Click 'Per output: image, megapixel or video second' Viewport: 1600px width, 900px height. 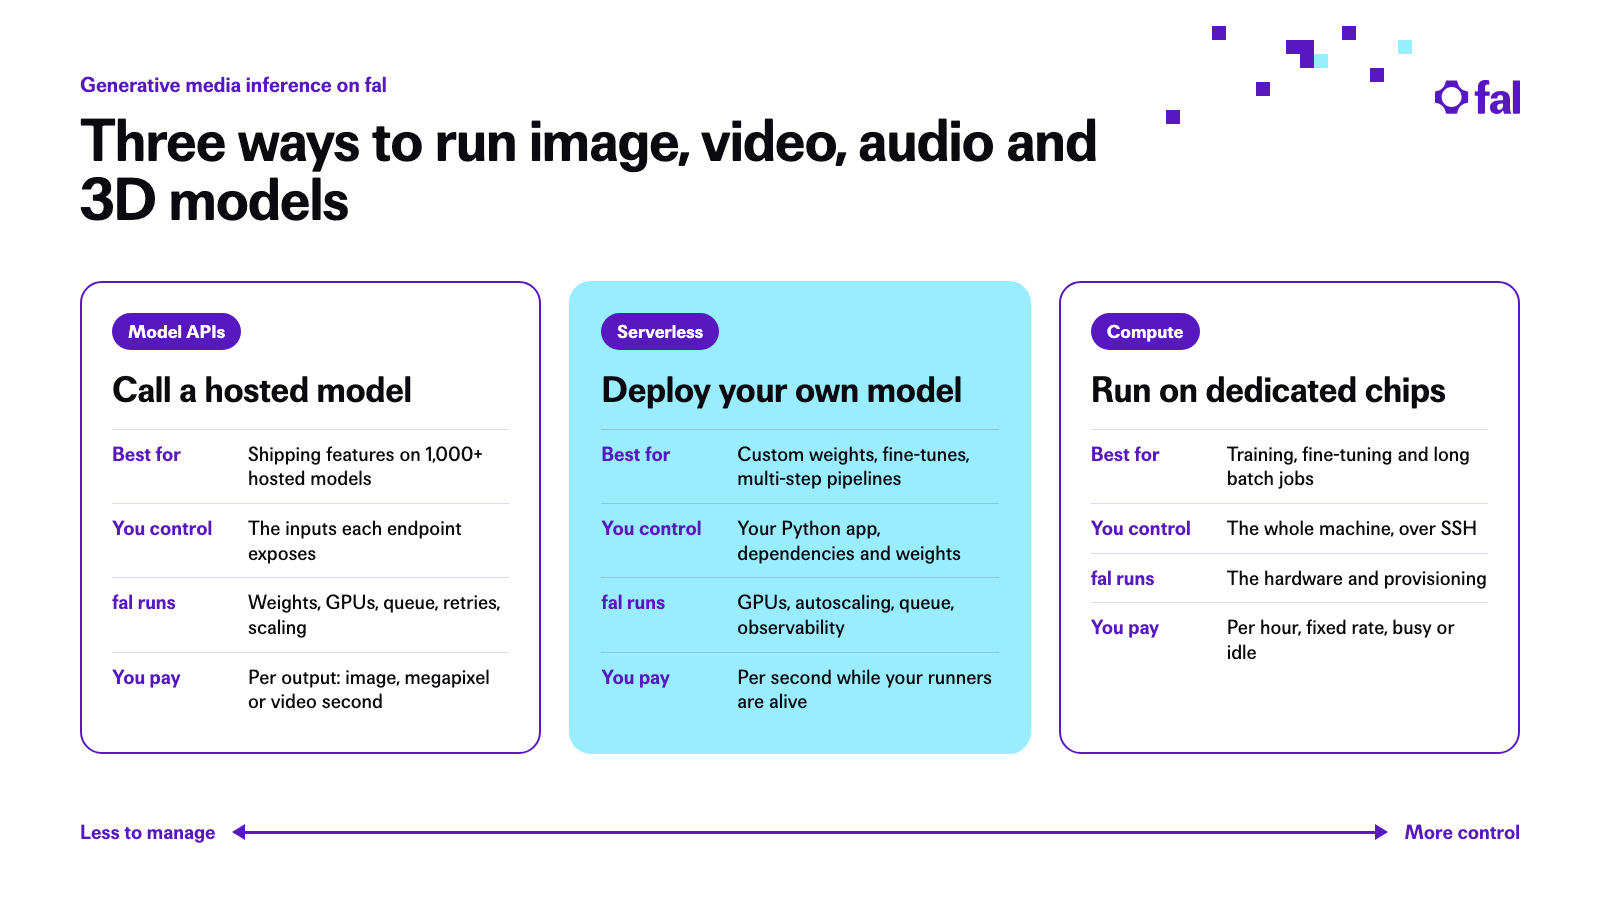click(x=369, y=690)
